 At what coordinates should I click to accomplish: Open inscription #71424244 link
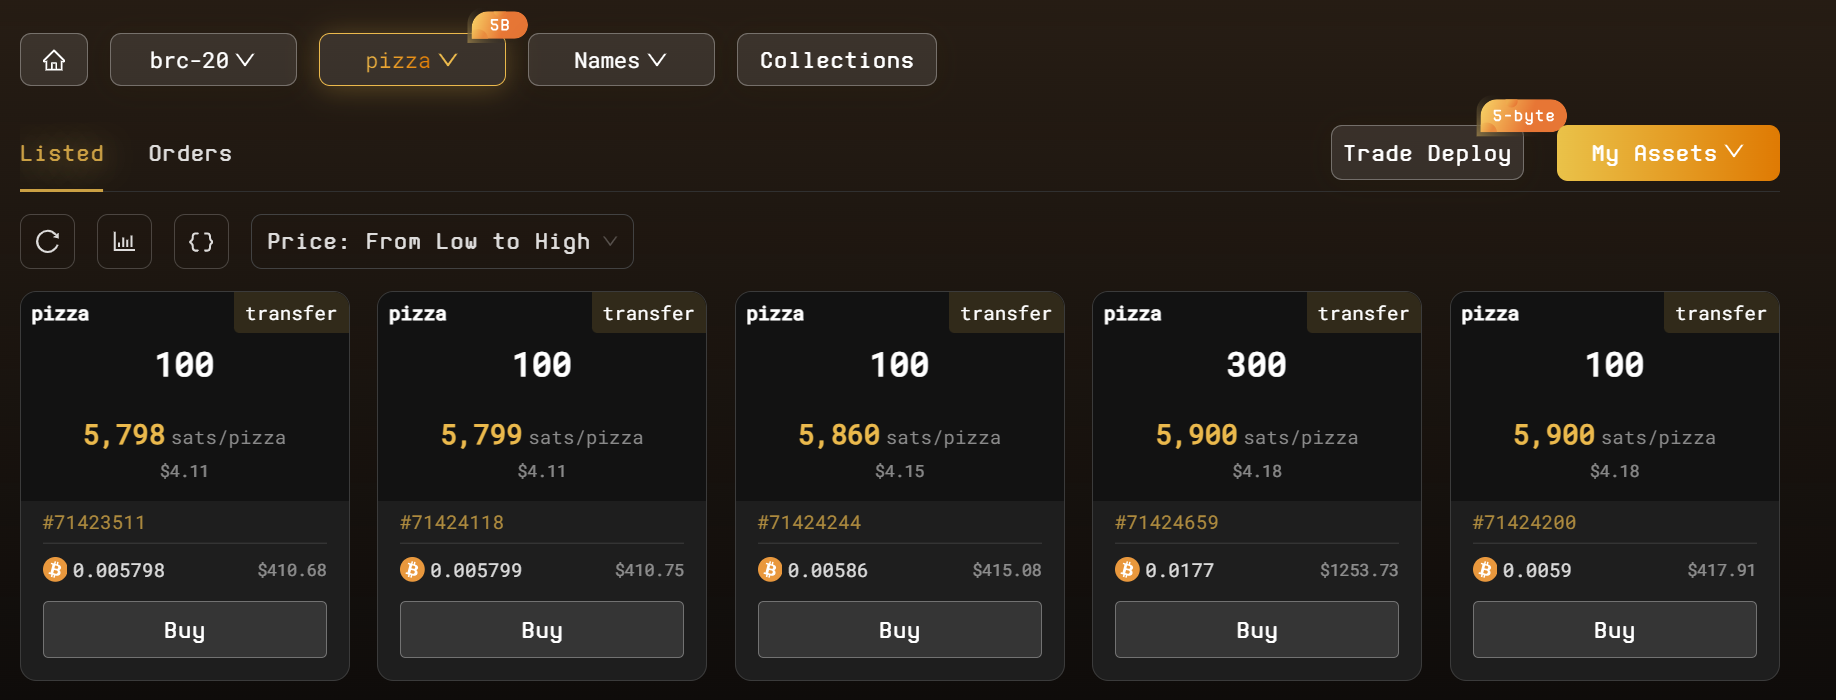(809, 523)
